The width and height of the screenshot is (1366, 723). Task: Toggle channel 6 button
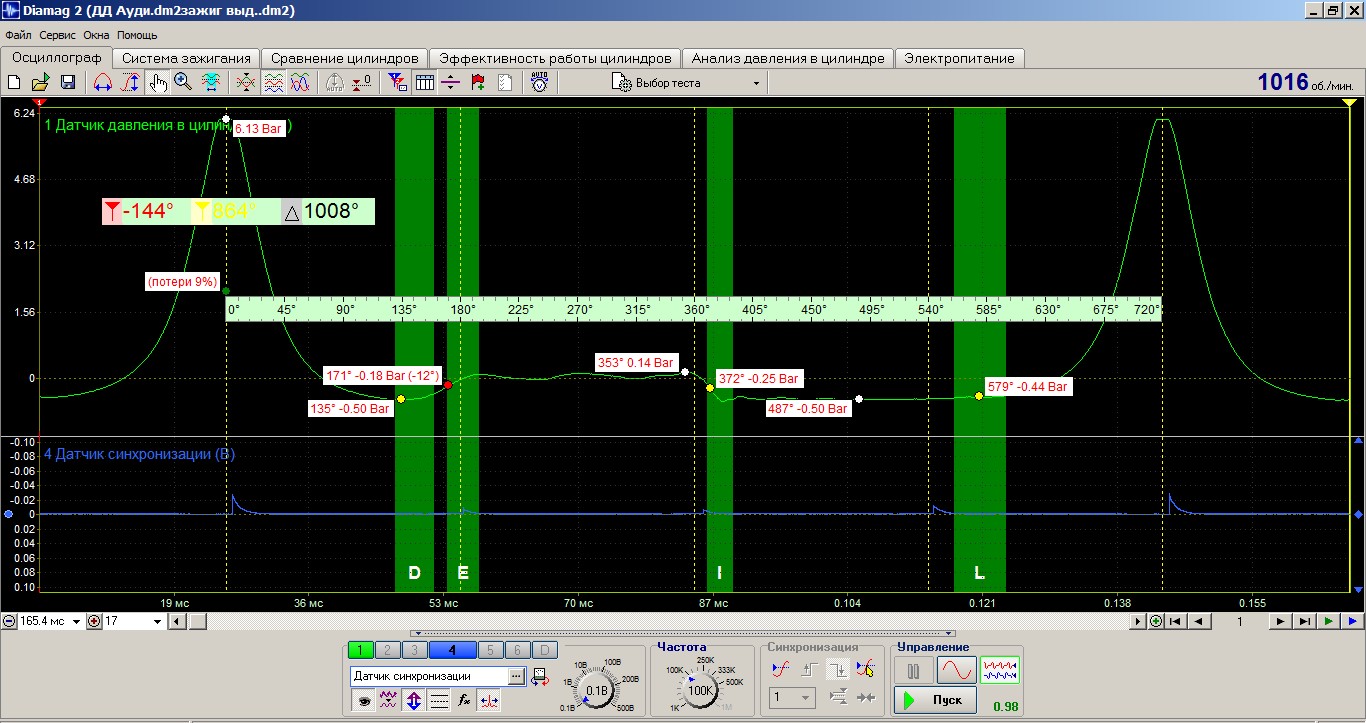click(x=517, y=650)
